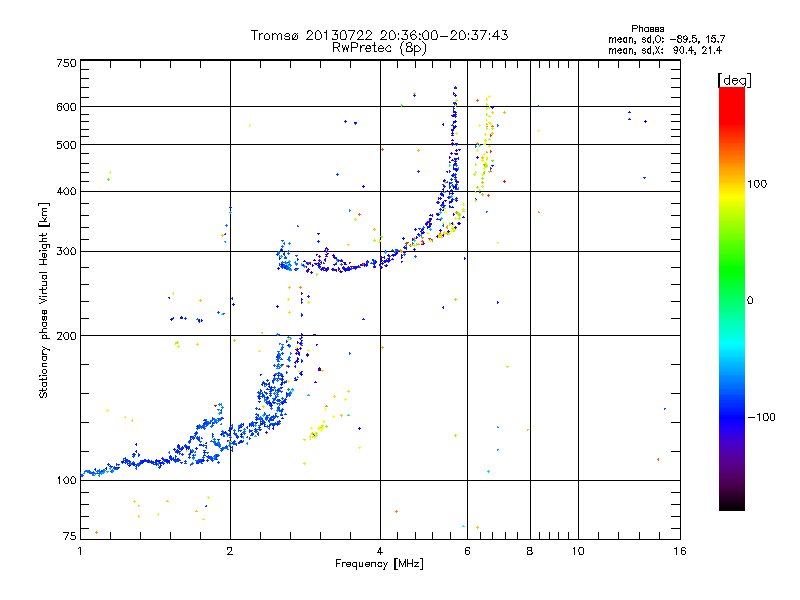Click the colorbar label '0'
Image resolution: width=800 pixels, height=600 pixels.
[x=749, y=301]
